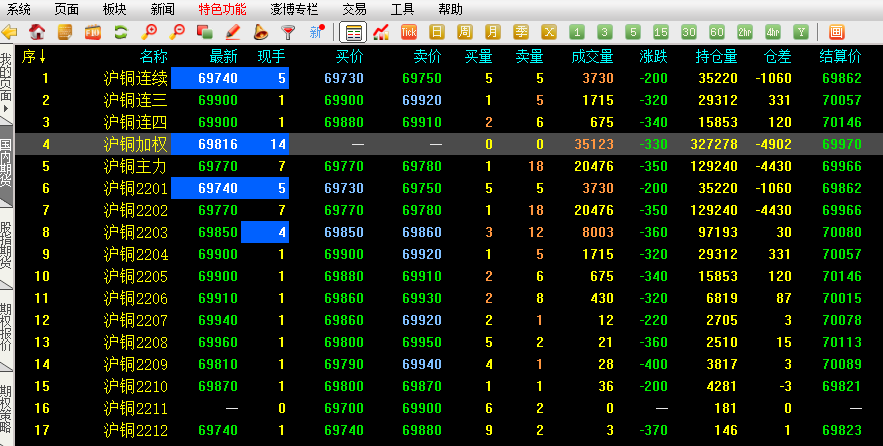Go to the home page icon
This screenshot has width=883, height=446.
tap(37, 32)
